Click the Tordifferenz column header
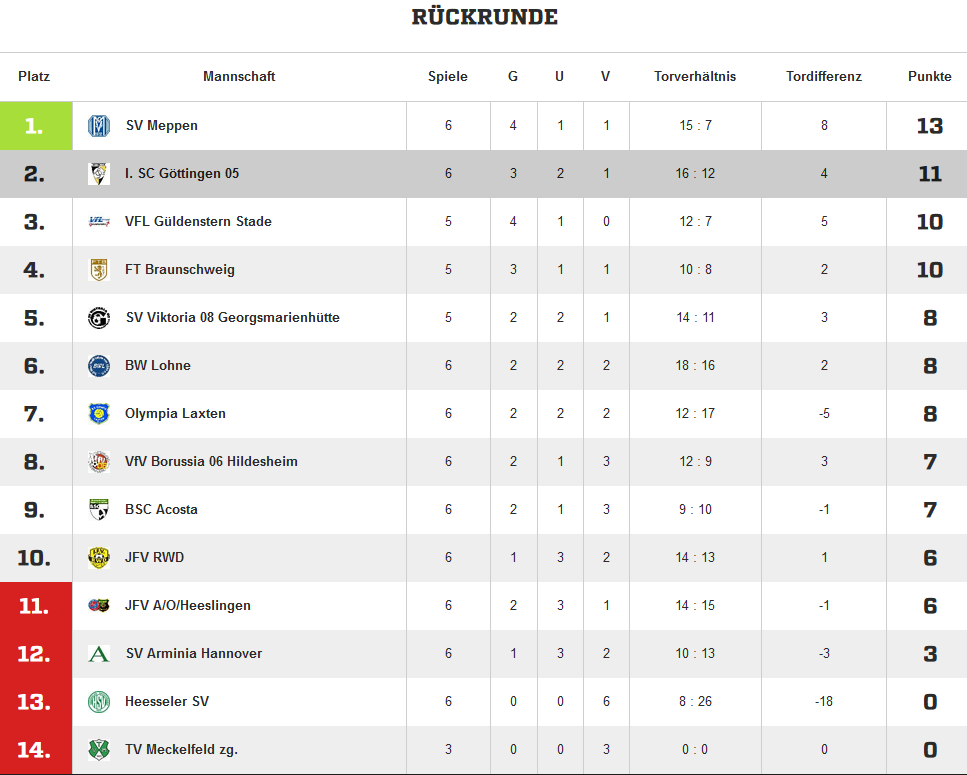Image resolution: width=967 pixels, height=775 pixels. [823, 77]
